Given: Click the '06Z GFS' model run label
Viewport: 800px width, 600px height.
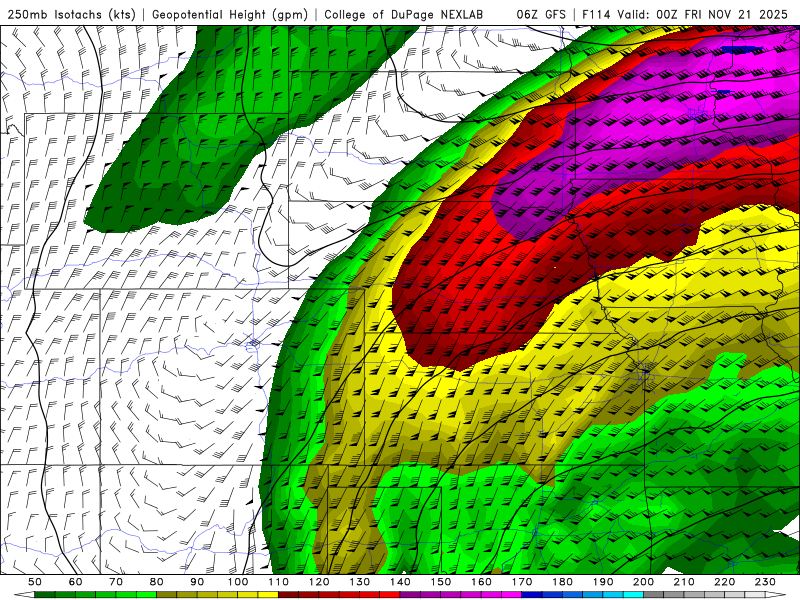Looking at the screenshot, I should pos(541,15).
